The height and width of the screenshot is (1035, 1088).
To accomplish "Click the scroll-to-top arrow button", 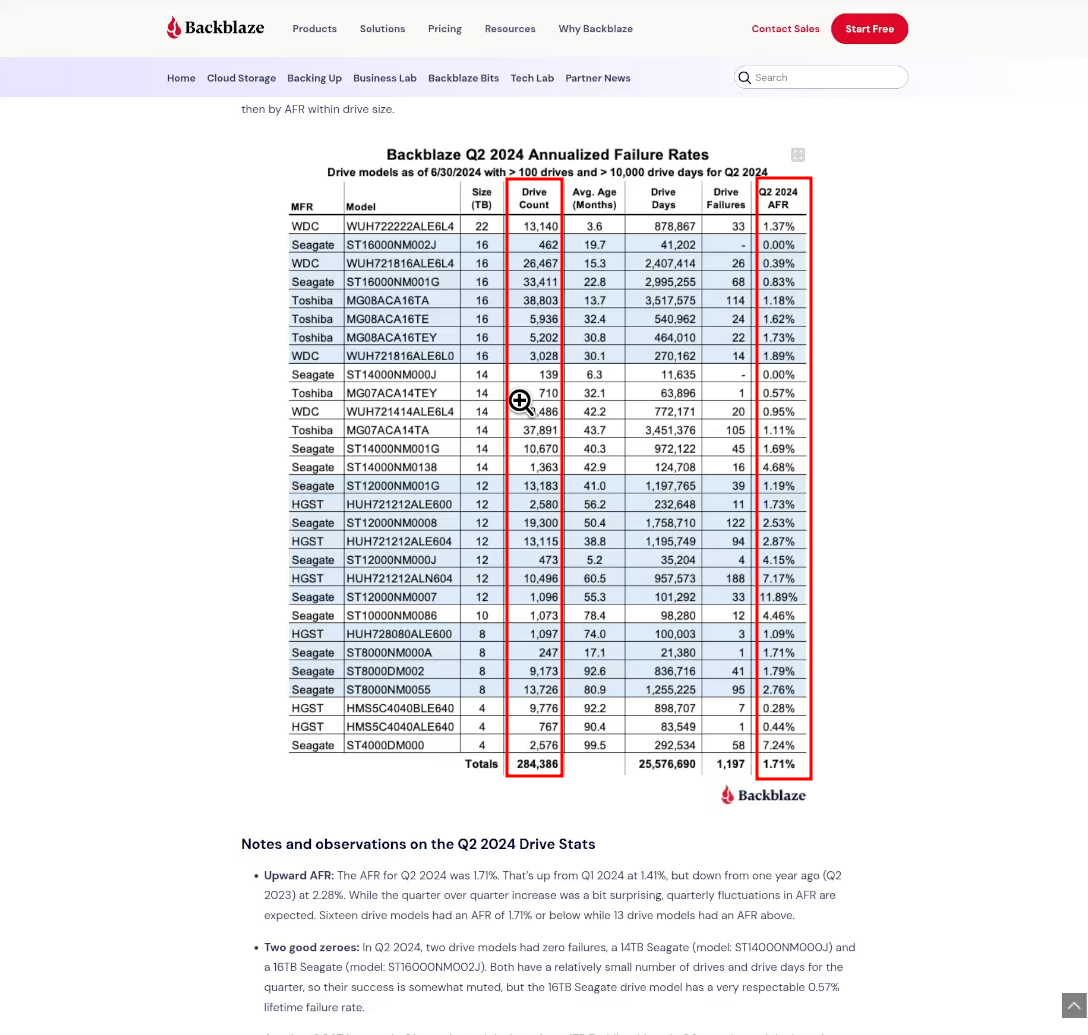I will [1073, 1005].
